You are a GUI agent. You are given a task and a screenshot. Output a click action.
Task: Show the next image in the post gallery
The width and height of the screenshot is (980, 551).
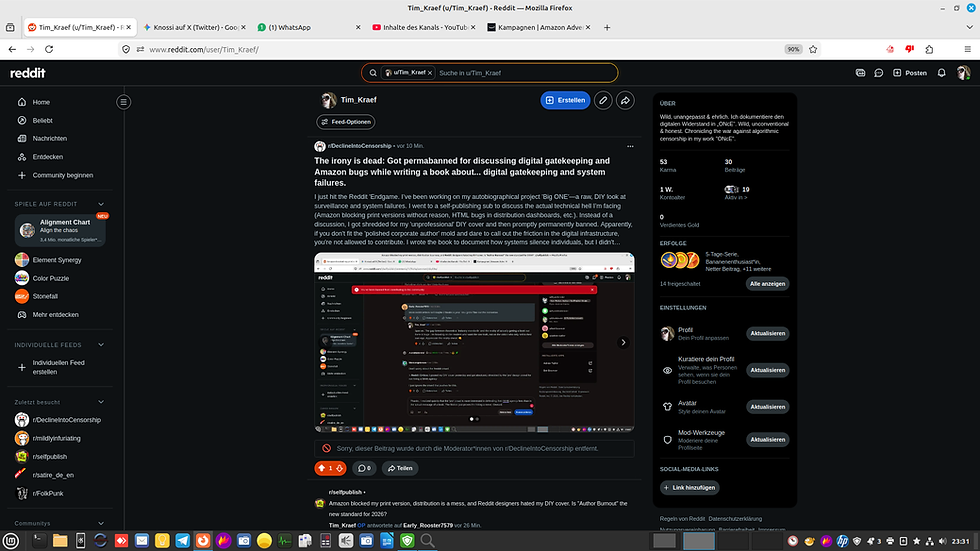coord(623,342)
